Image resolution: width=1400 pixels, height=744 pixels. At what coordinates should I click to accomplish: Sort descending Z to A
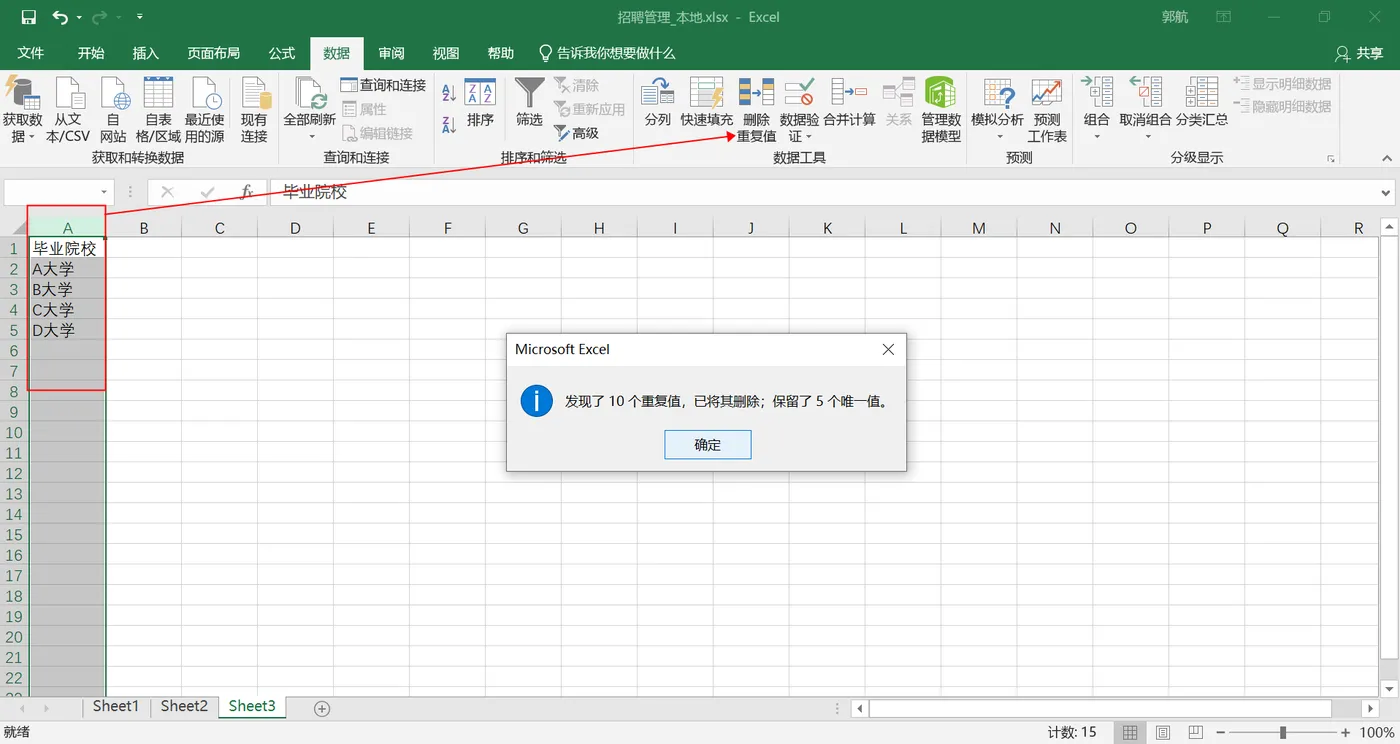[x=449, y=125]
